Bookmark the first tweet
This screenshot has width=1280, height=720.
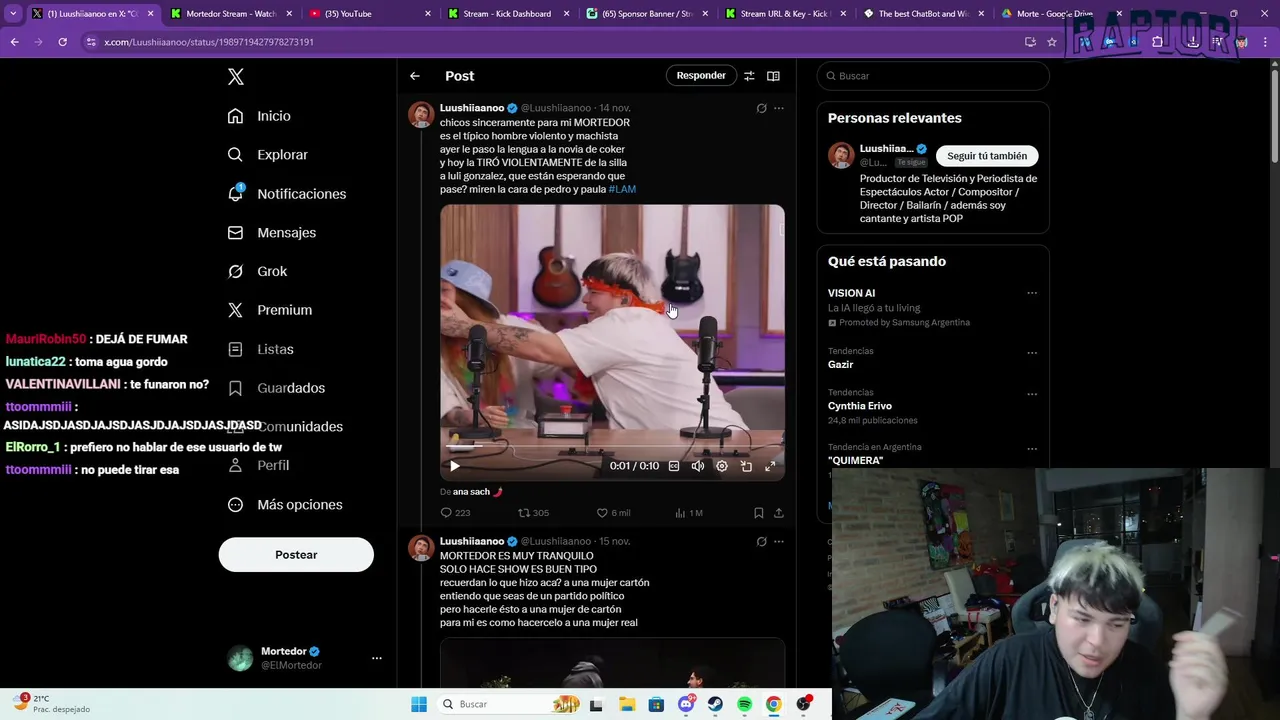point(759,513)
